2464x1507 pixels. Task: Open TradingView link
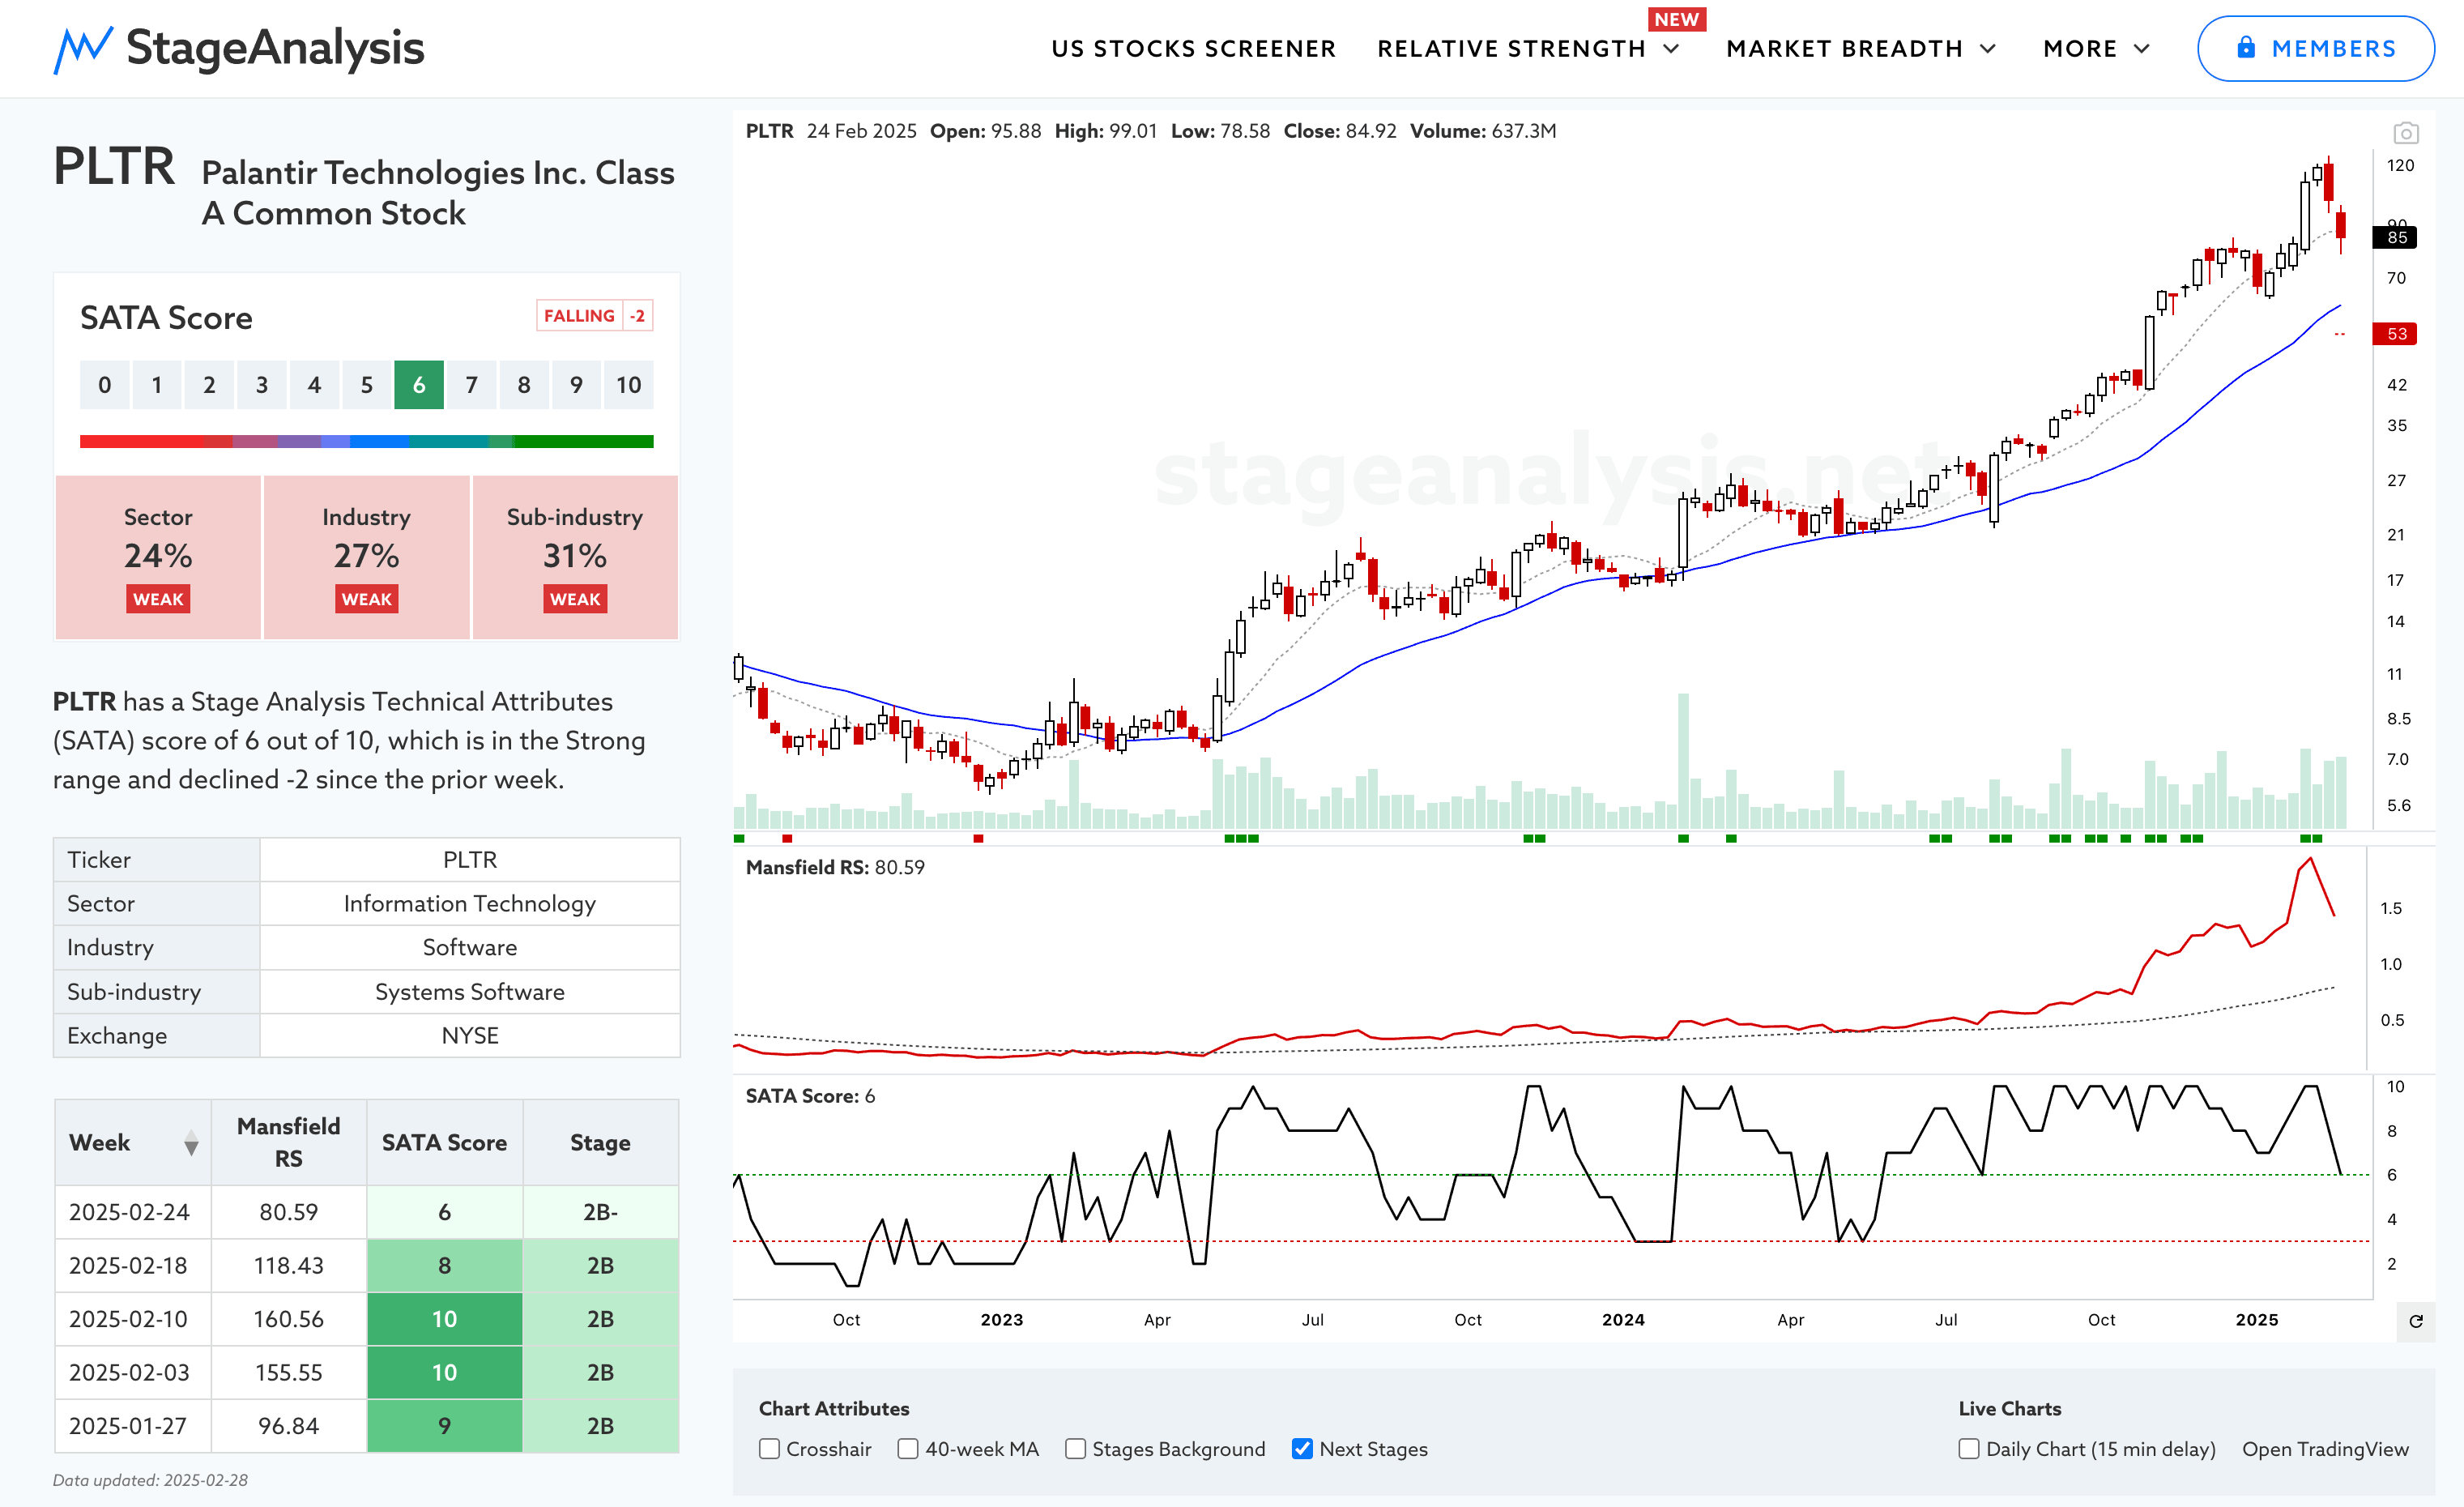pos(2325,1449)
